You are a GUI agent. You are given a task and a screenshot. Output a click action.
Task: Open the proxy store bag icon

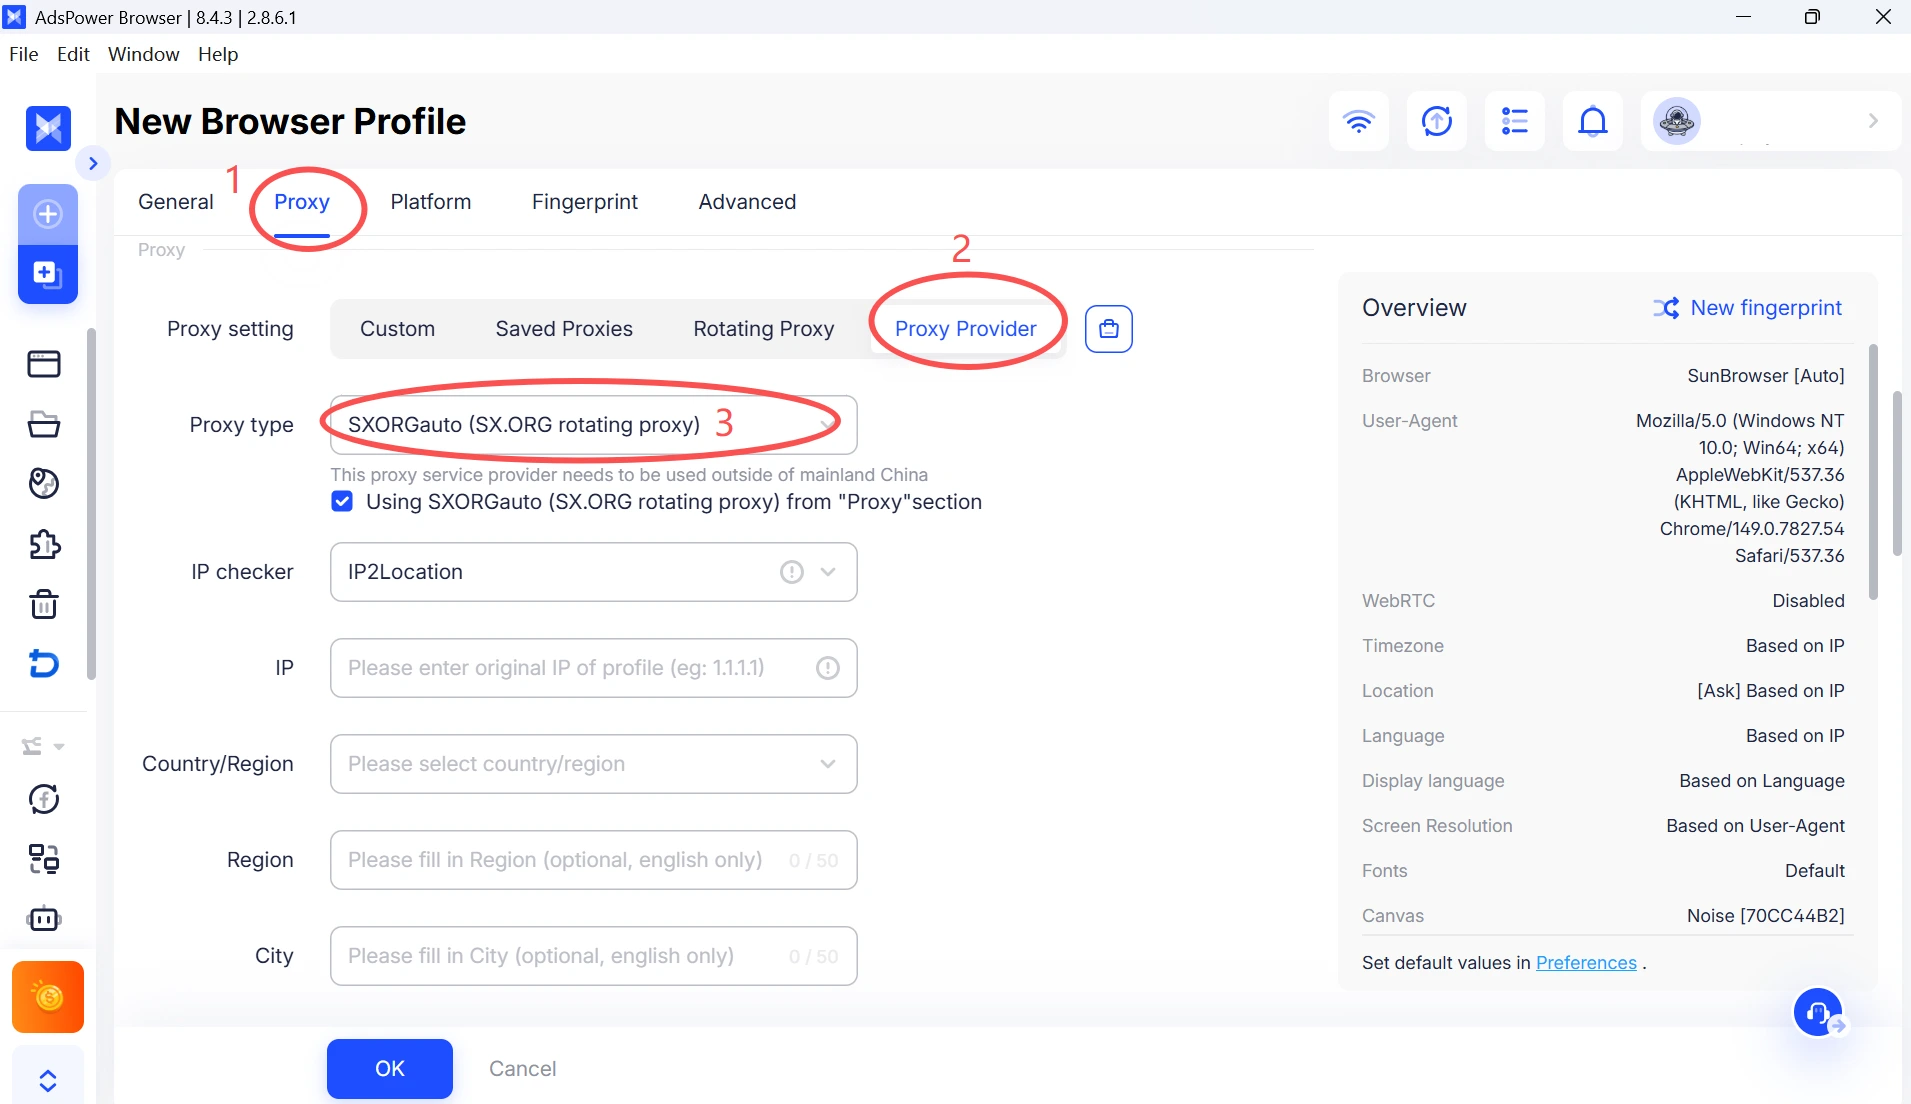click(1108, 329)
